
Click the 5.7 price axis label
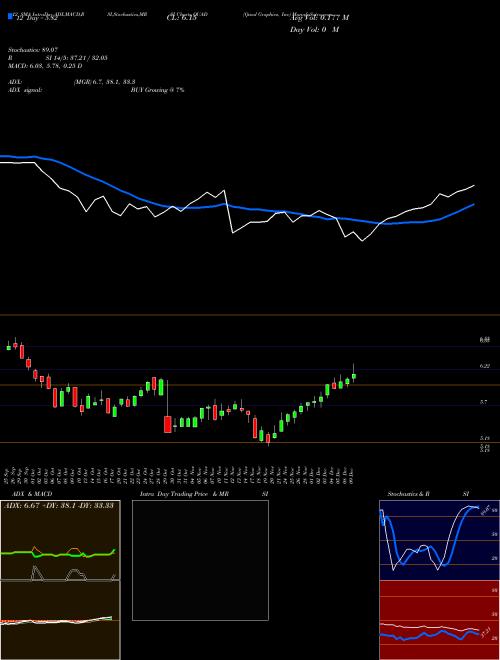[x=484, y=402]
